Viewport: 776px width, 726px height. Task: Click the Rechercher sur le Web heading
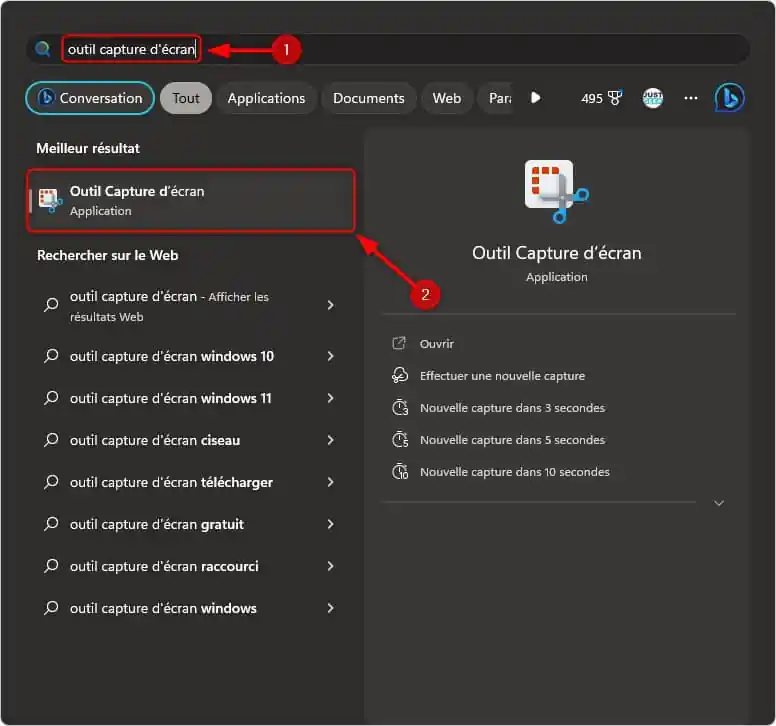(107, 255)
